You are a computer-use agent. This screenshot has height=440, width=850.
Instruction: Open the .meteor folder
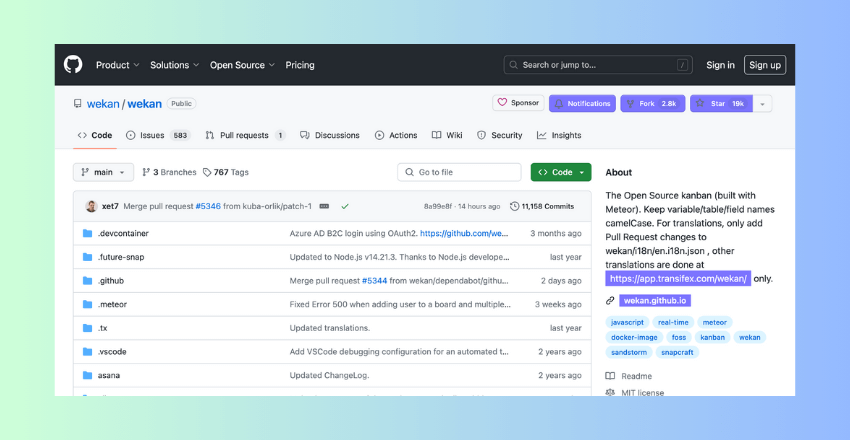tap(112, 305)
